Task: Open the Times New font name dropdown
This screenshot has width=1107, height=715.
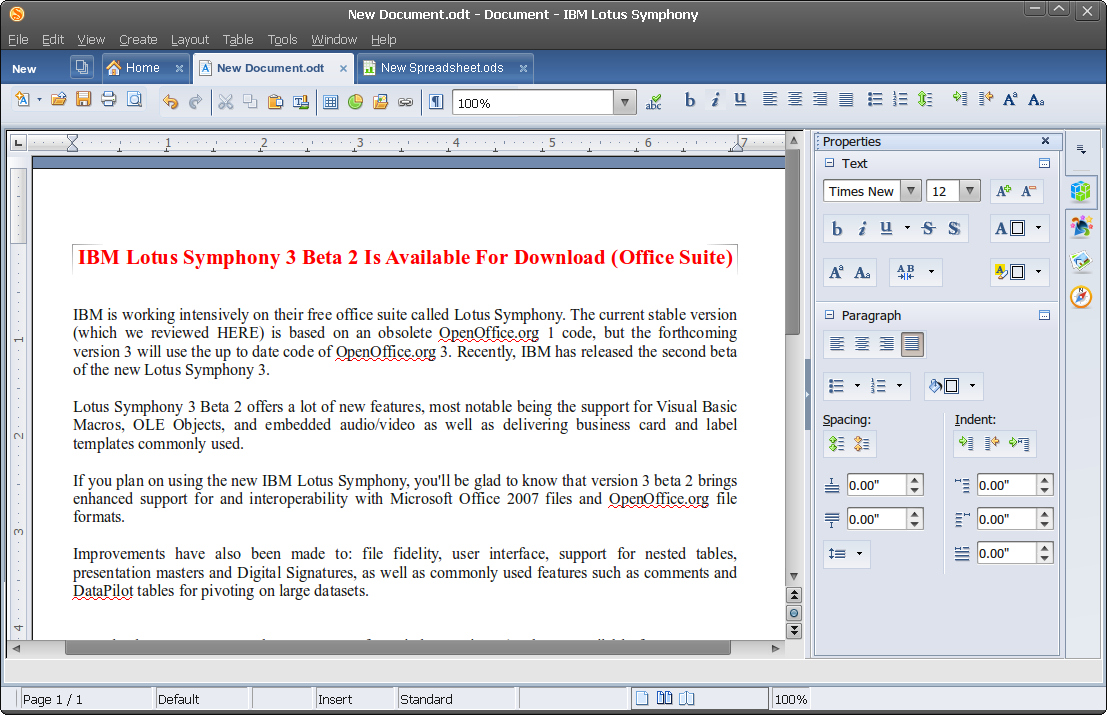Action: click(x=911, y=191)
